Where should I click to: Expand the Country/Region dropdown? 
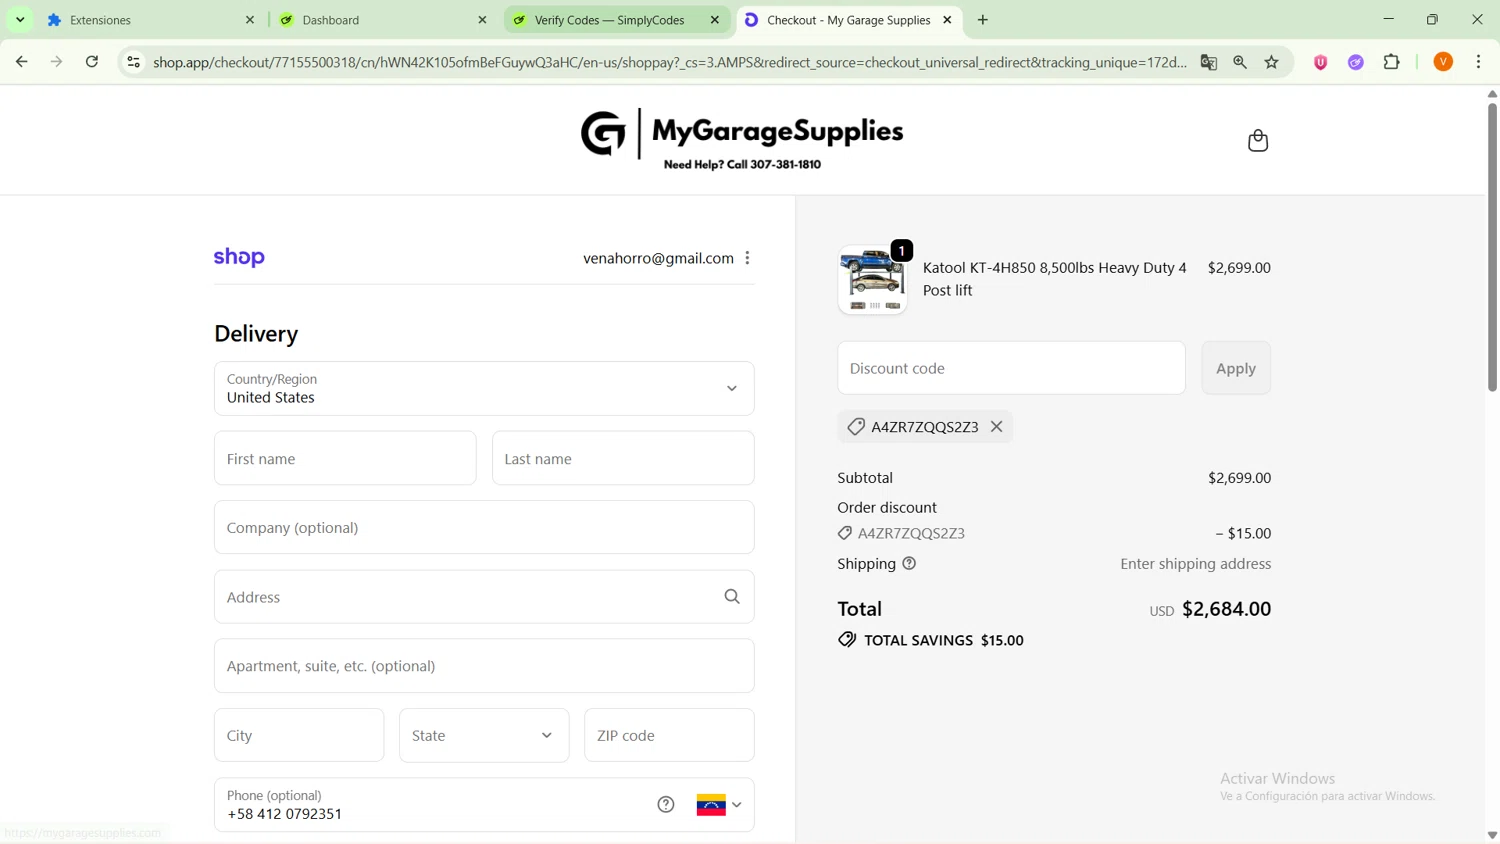pos(484,388)
